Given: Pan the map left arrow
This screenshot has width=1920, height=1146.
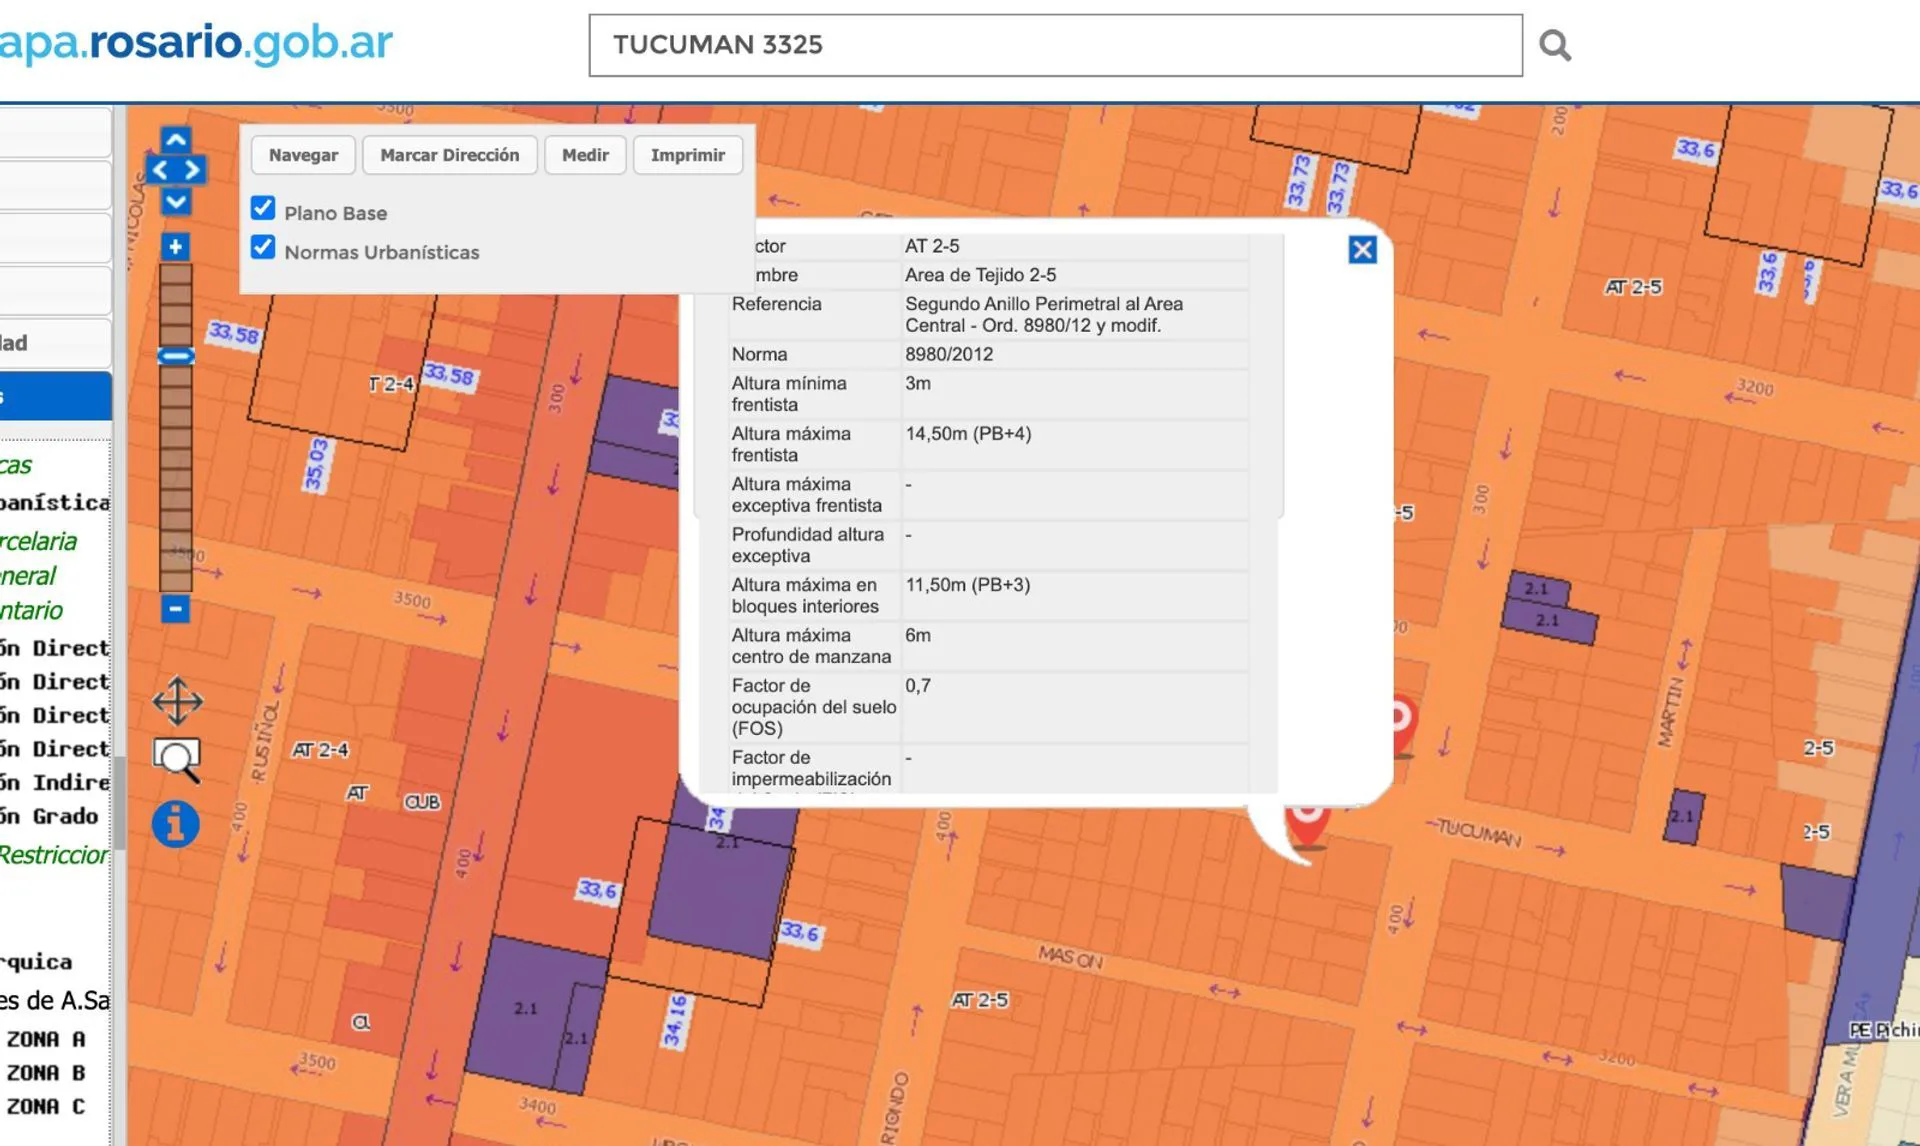Looking at the screenshot, I should click(160, 170).
